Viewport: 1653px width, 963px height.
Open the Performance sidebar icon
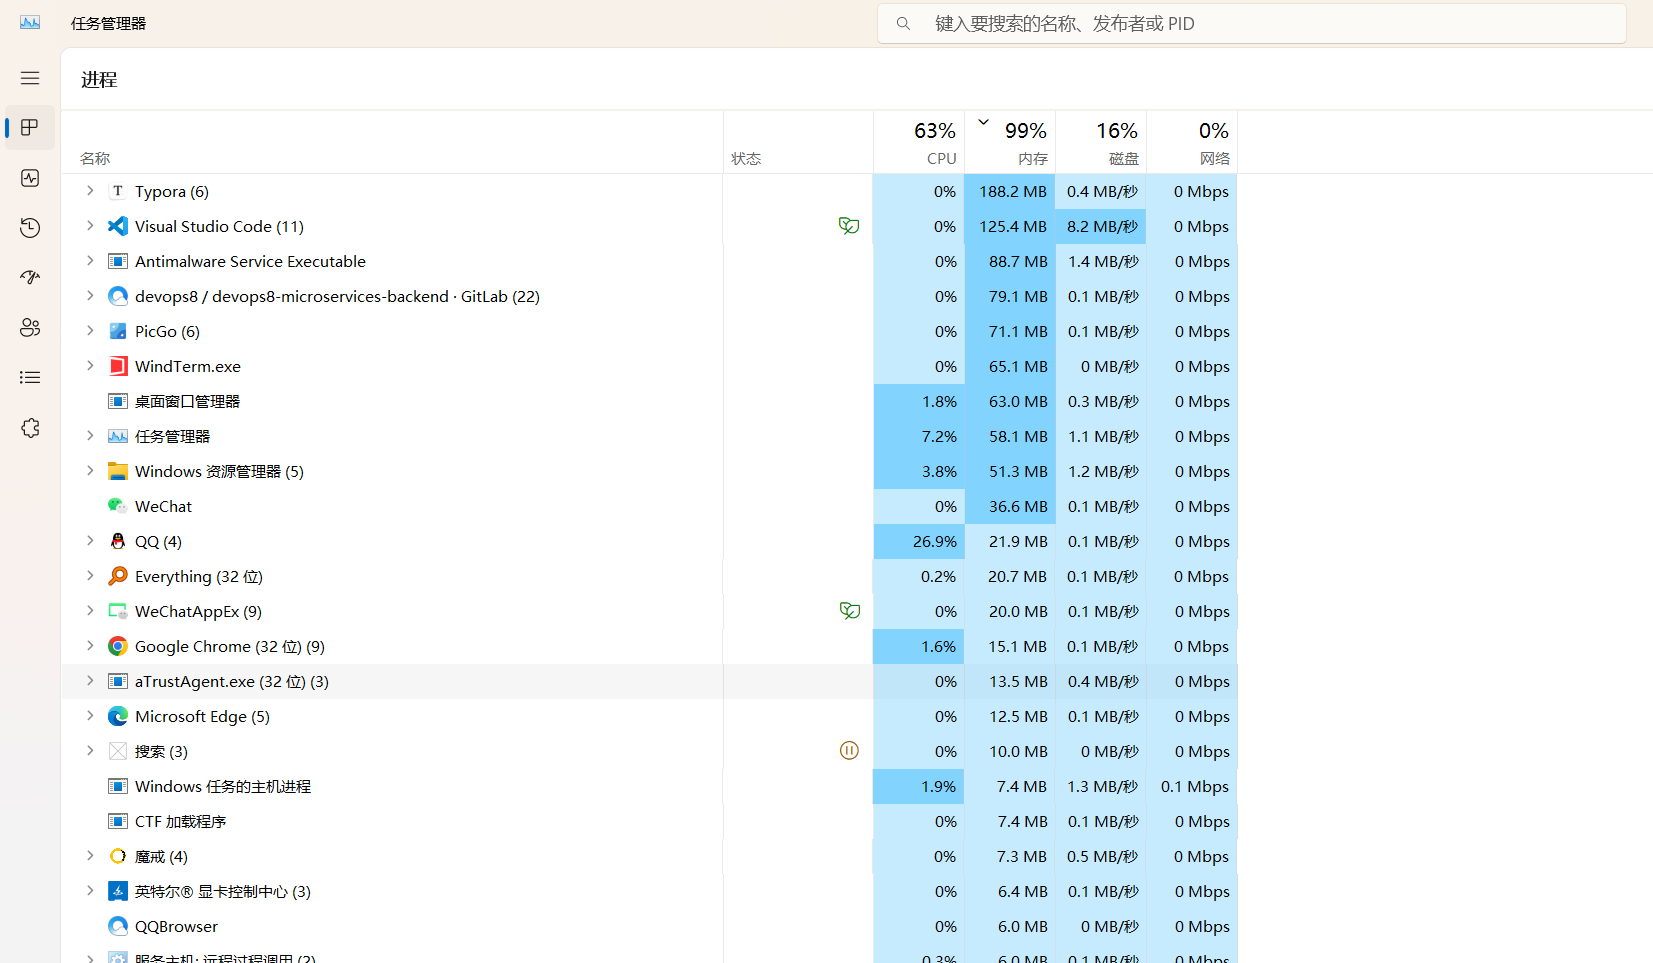point(30,178)
